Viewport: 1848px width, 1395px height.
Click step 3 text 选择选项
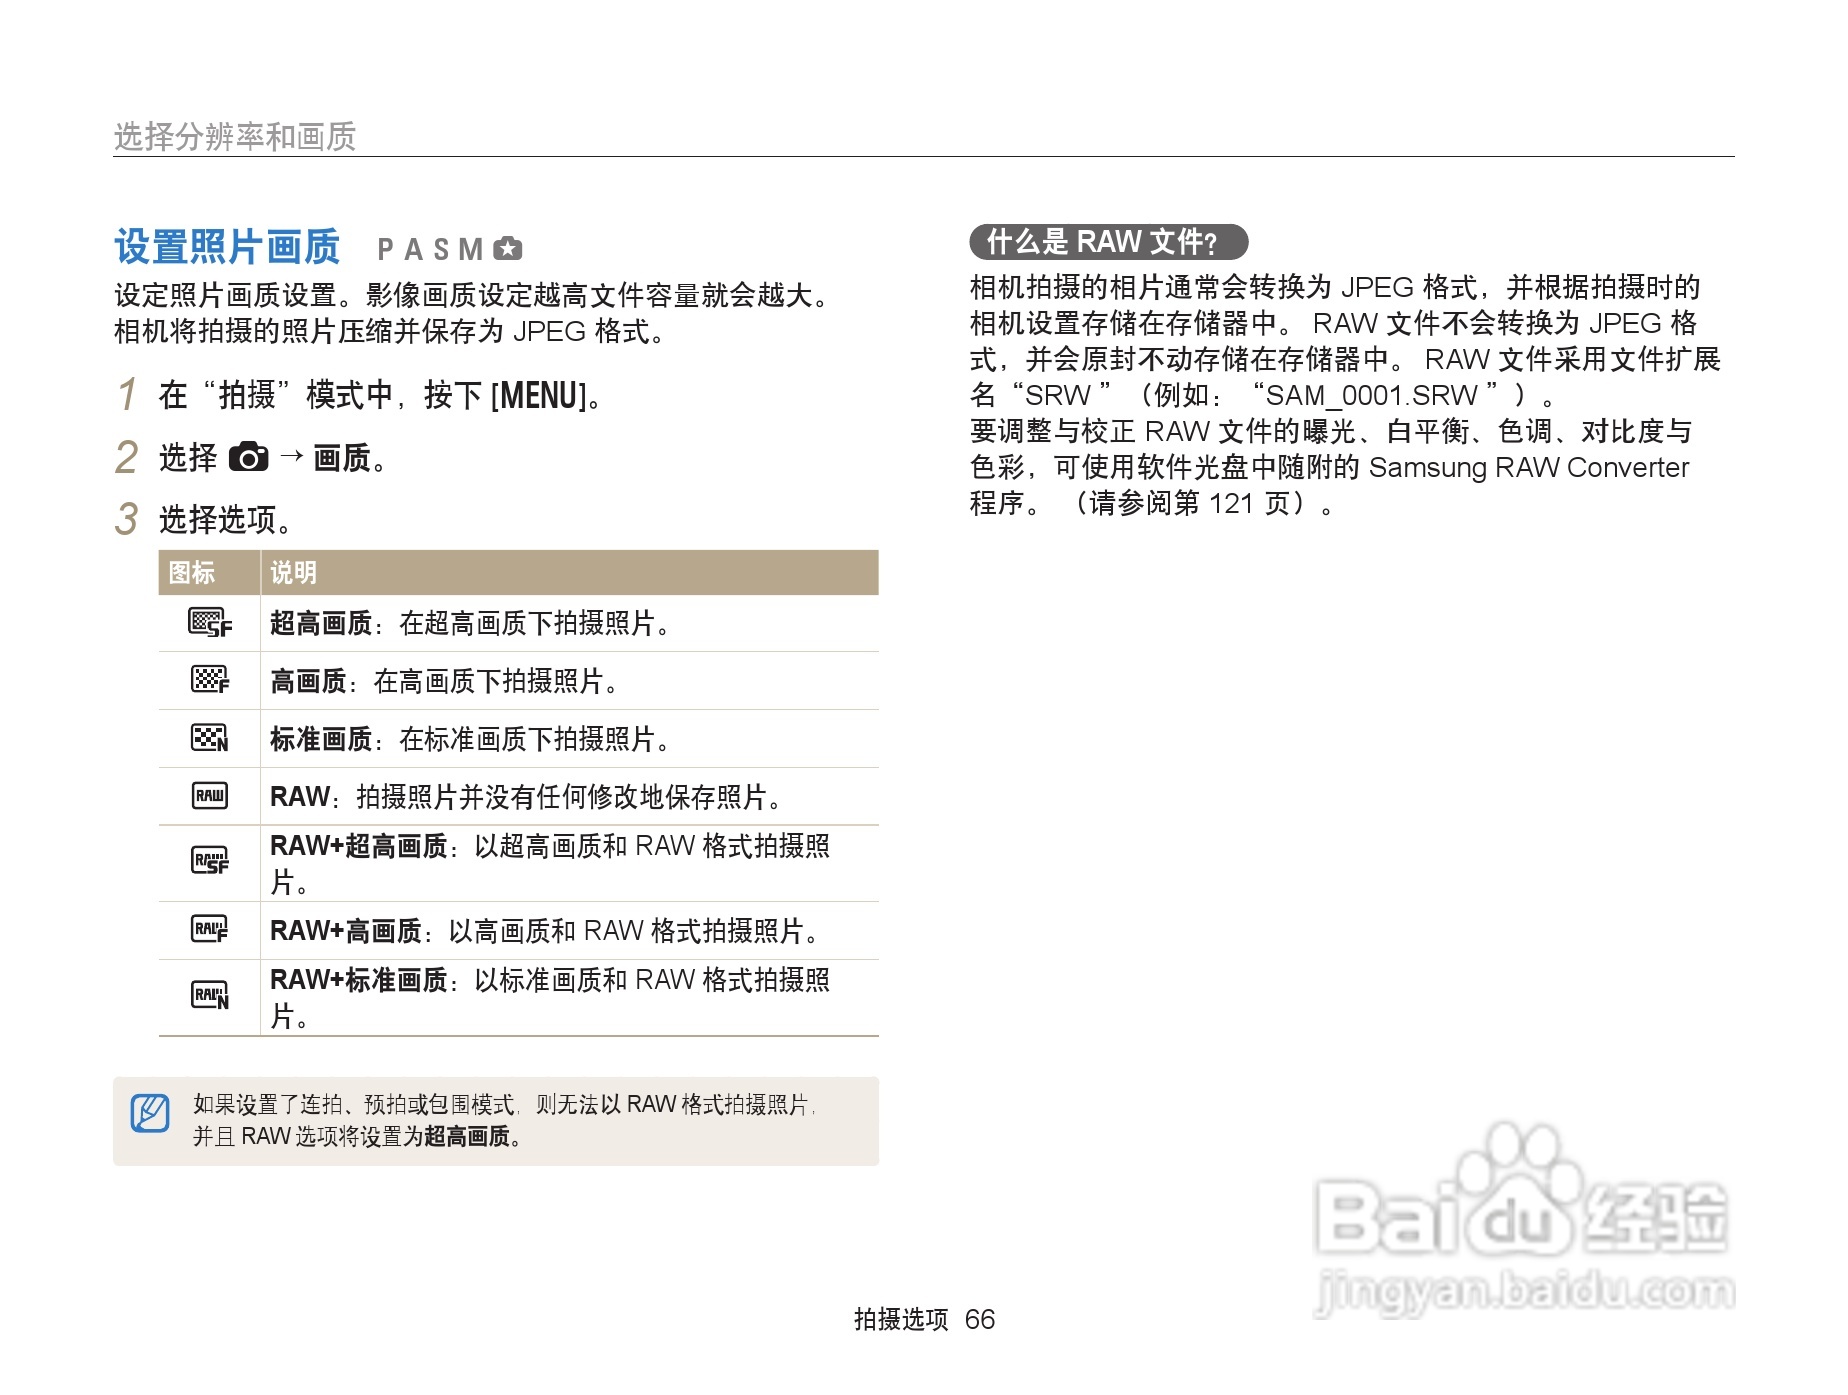(226, 519)
